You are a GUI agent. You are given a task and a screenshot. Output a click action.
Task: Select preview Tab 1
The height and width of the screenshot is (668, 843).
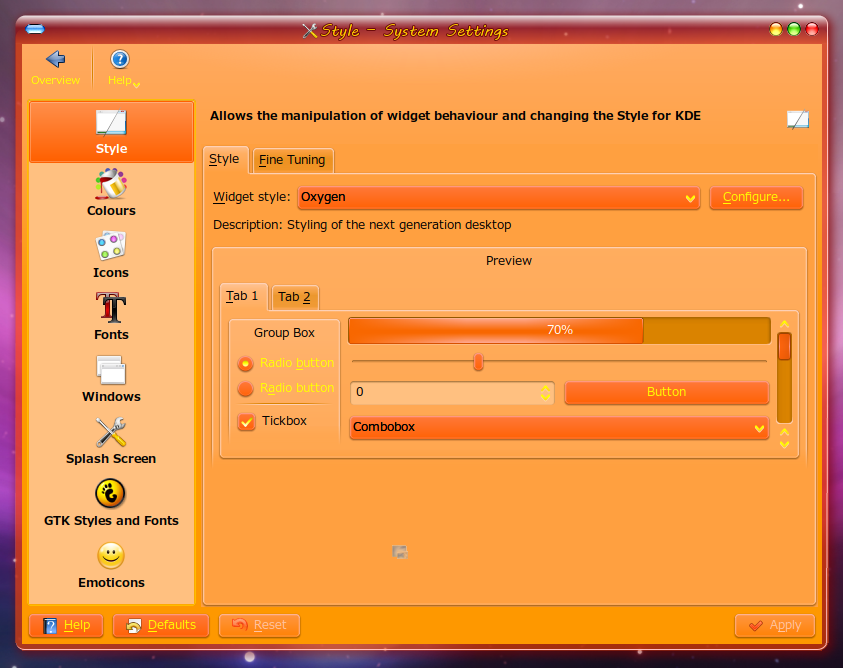click(242, 296)
